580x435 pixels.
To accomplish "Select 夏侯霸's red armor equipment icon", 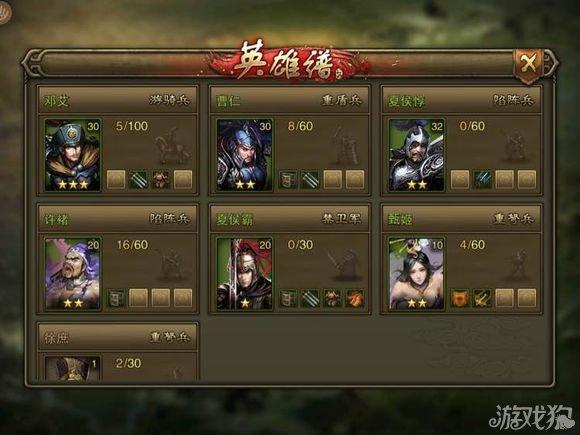I will tap(333, 298).
